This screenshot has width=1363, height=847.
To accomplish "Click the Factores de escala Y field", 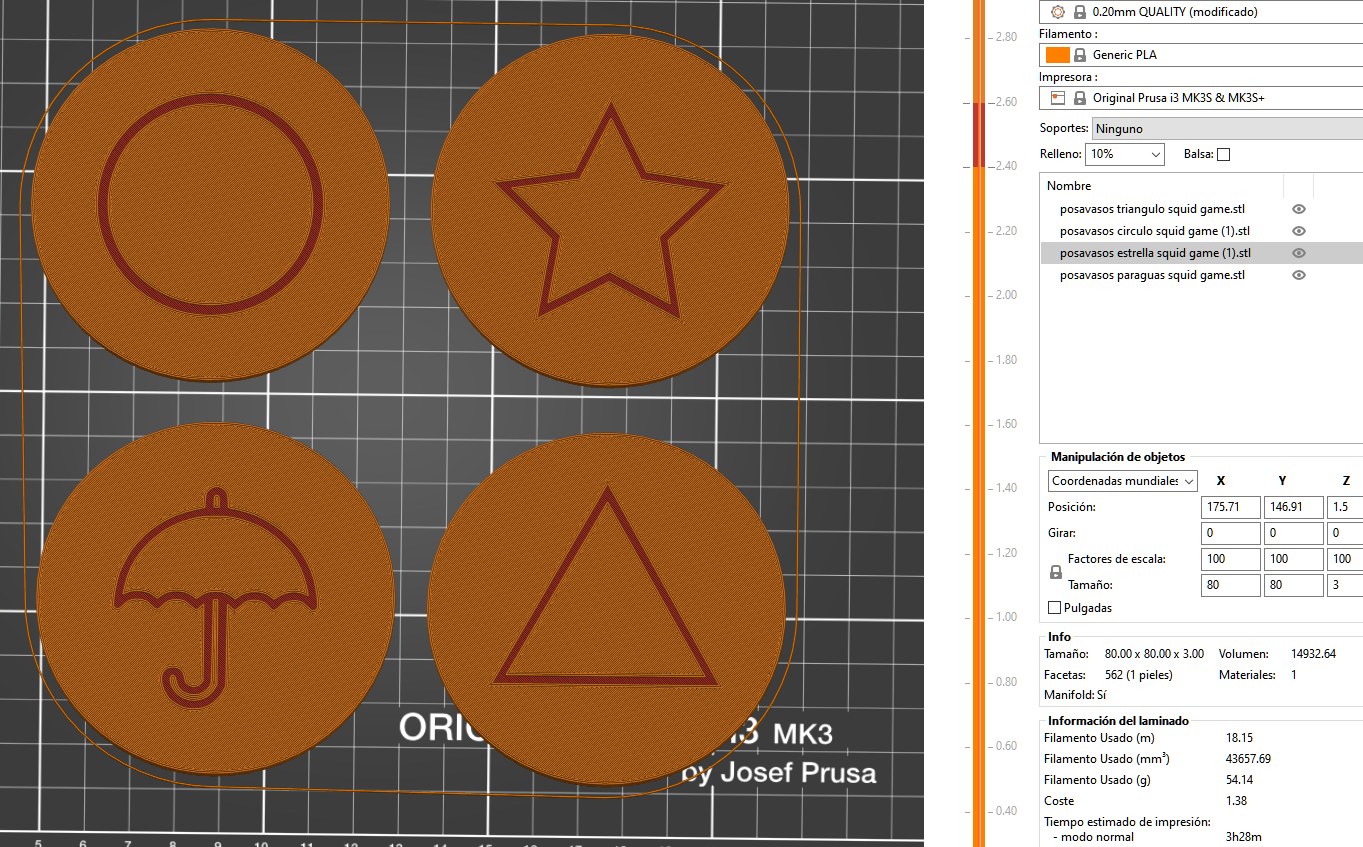I will (1294, 560).
